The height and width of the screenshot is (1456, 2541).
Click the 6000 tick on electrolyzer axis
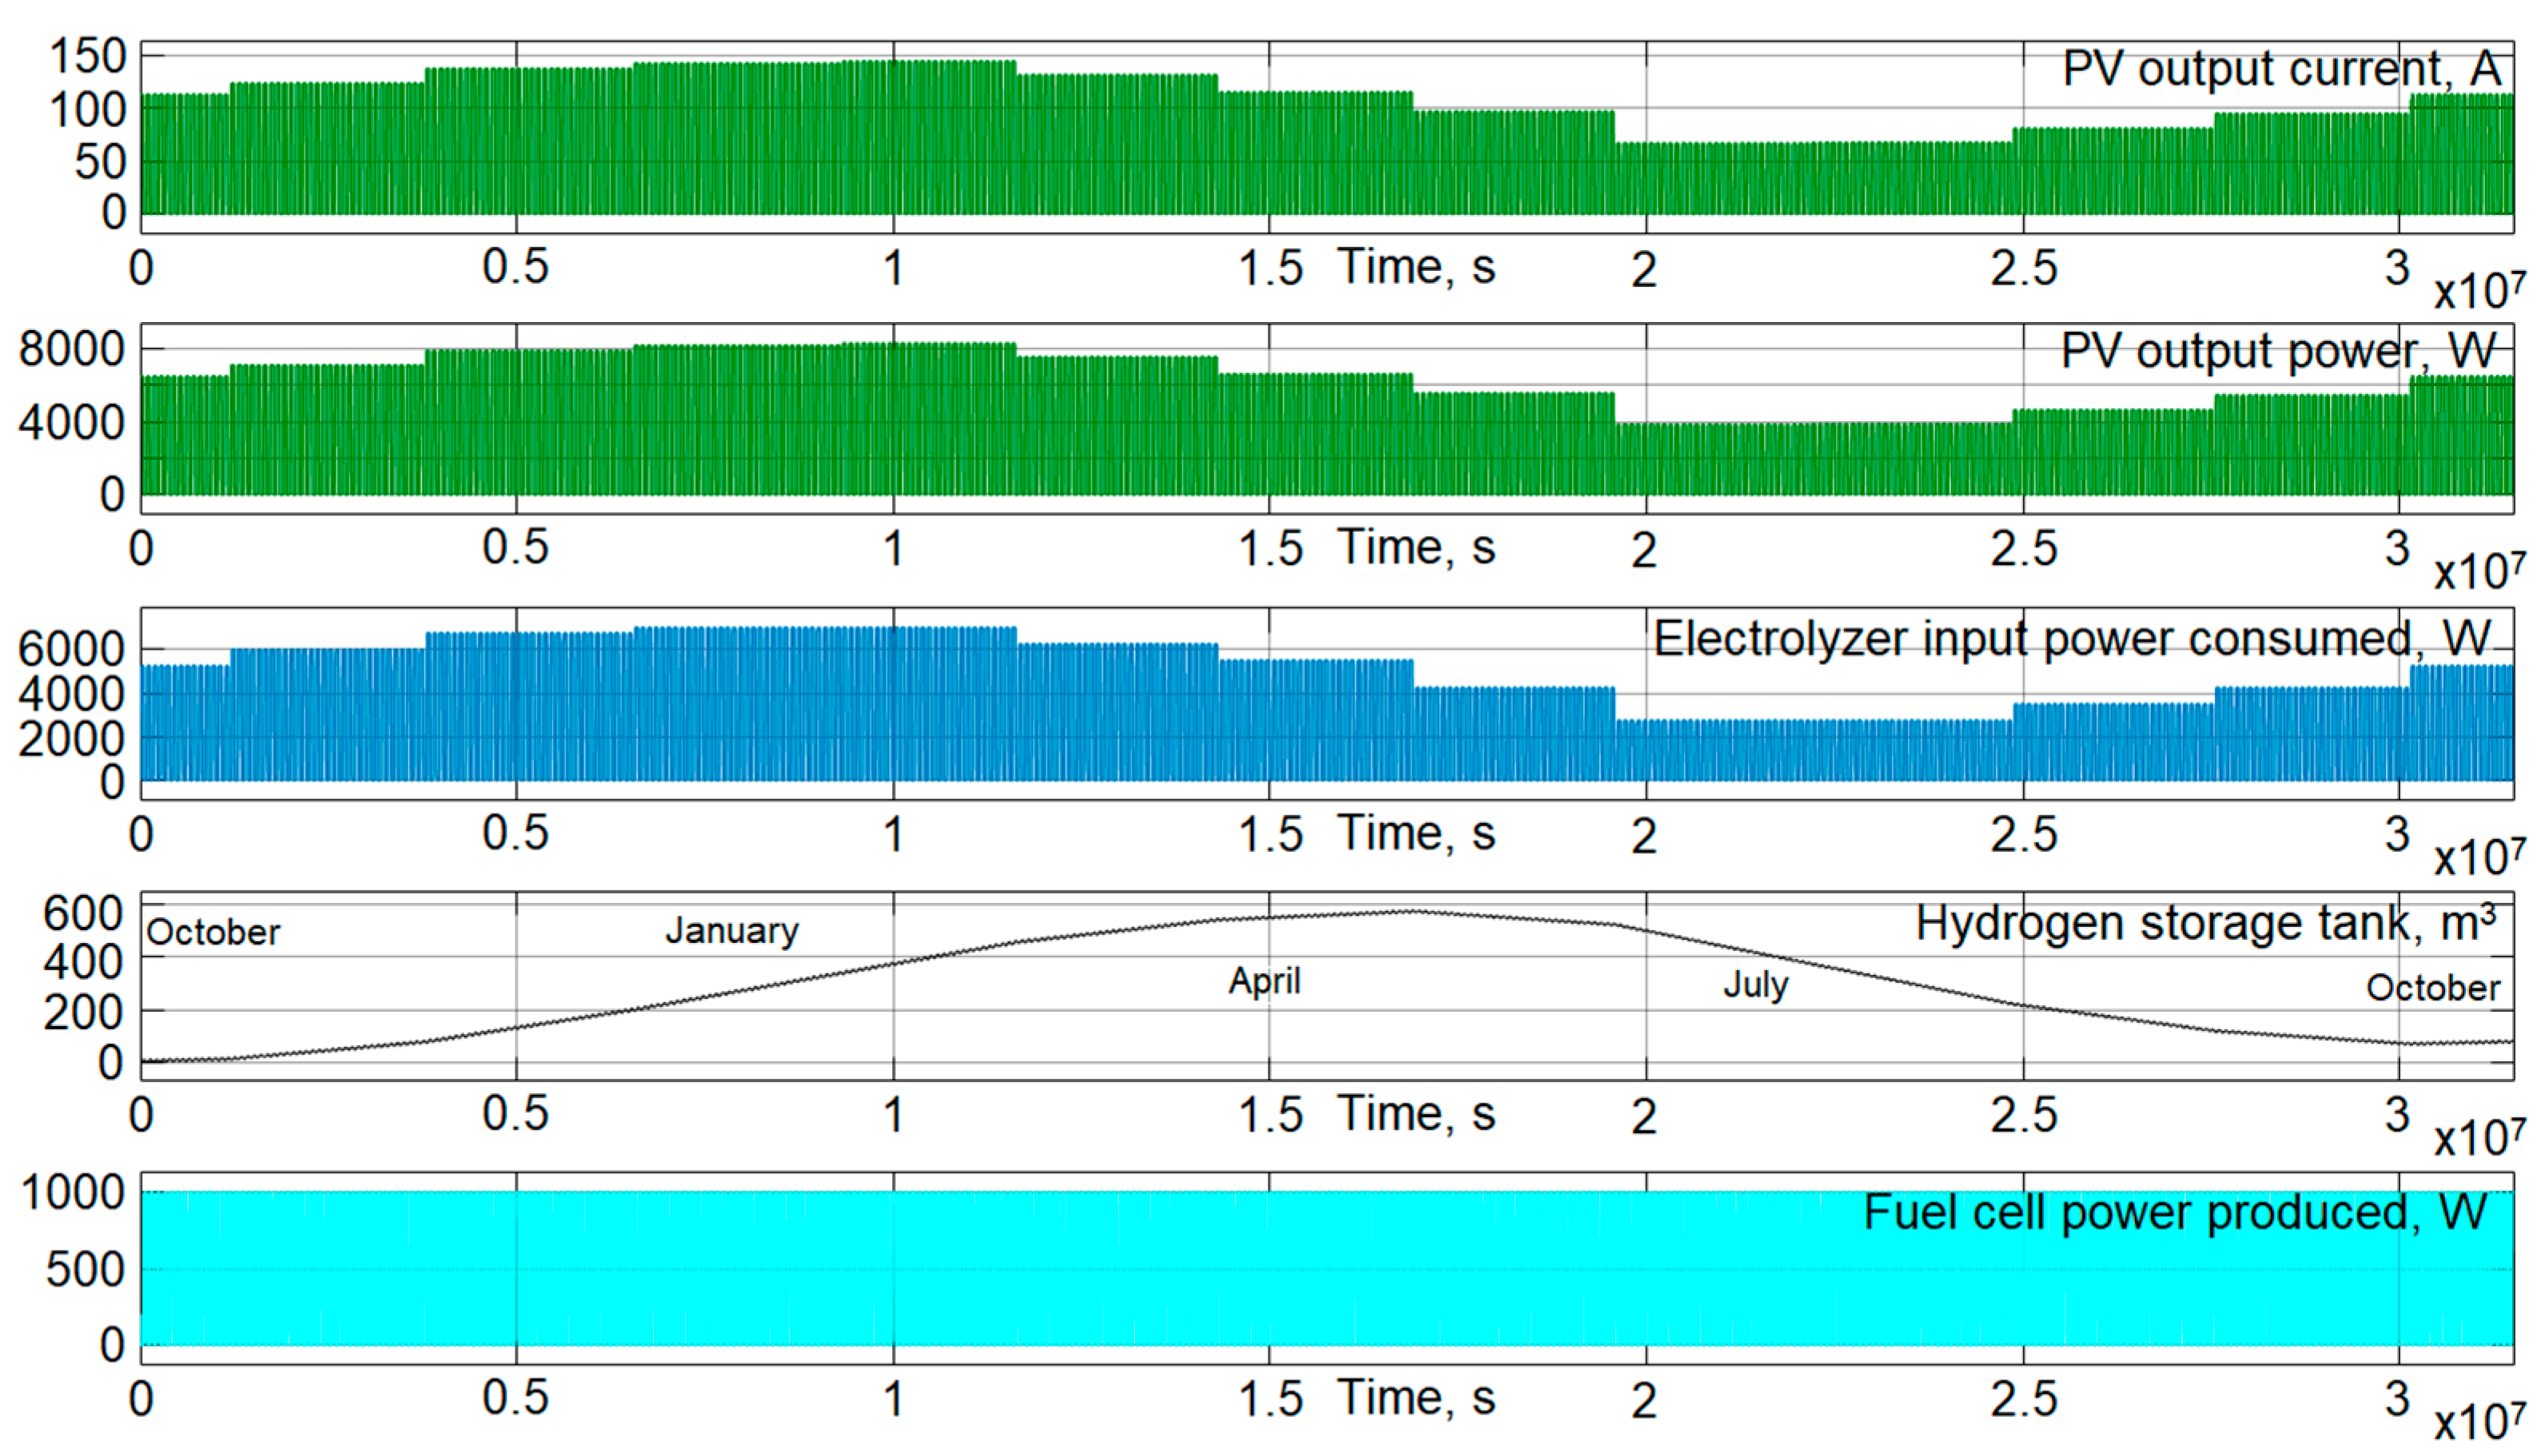[x=72, y=650]
